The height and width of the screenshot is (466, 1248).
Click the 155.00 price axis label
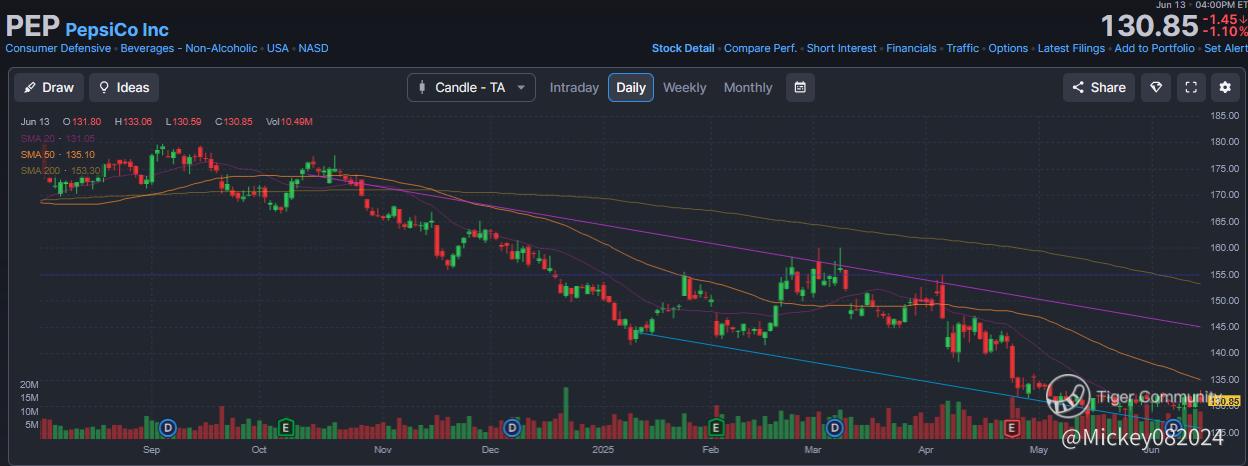(x=1226, y=274)
